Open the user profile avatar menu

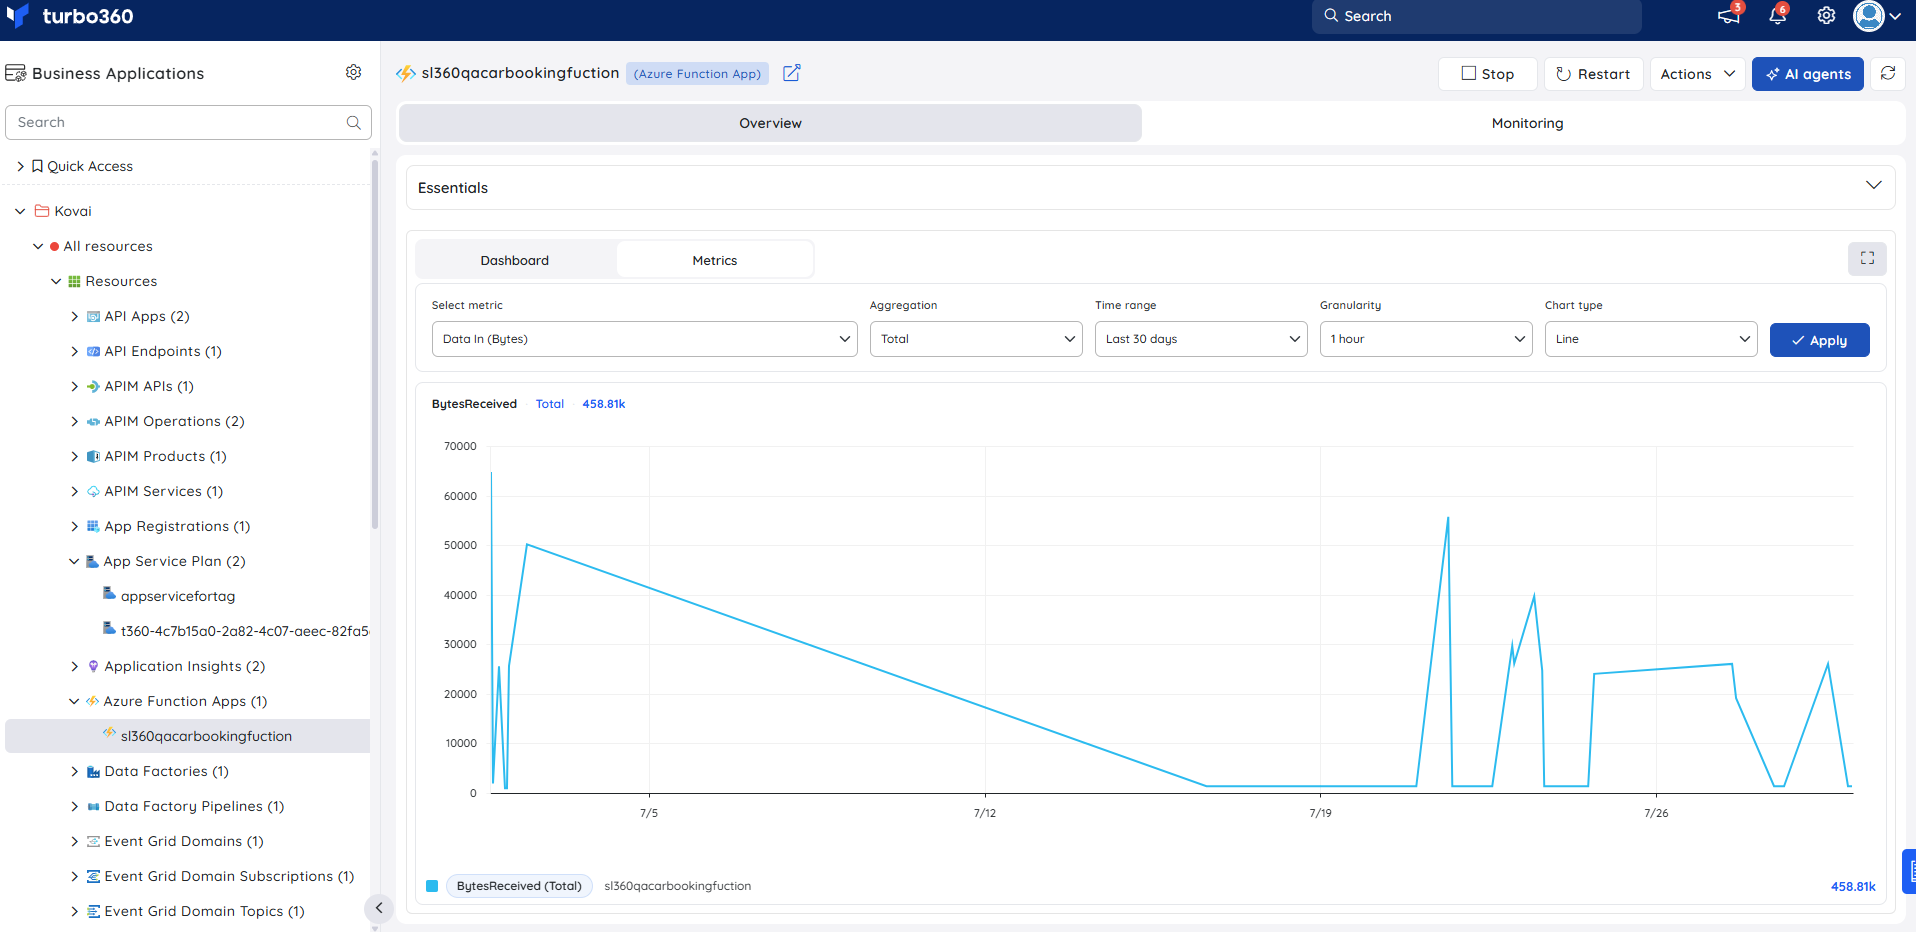(x=1876, y=16)
